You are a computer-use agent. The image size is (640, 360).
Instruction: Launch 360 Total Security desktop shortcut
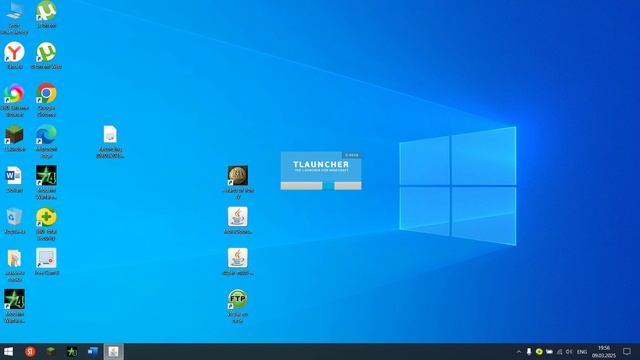46,218
